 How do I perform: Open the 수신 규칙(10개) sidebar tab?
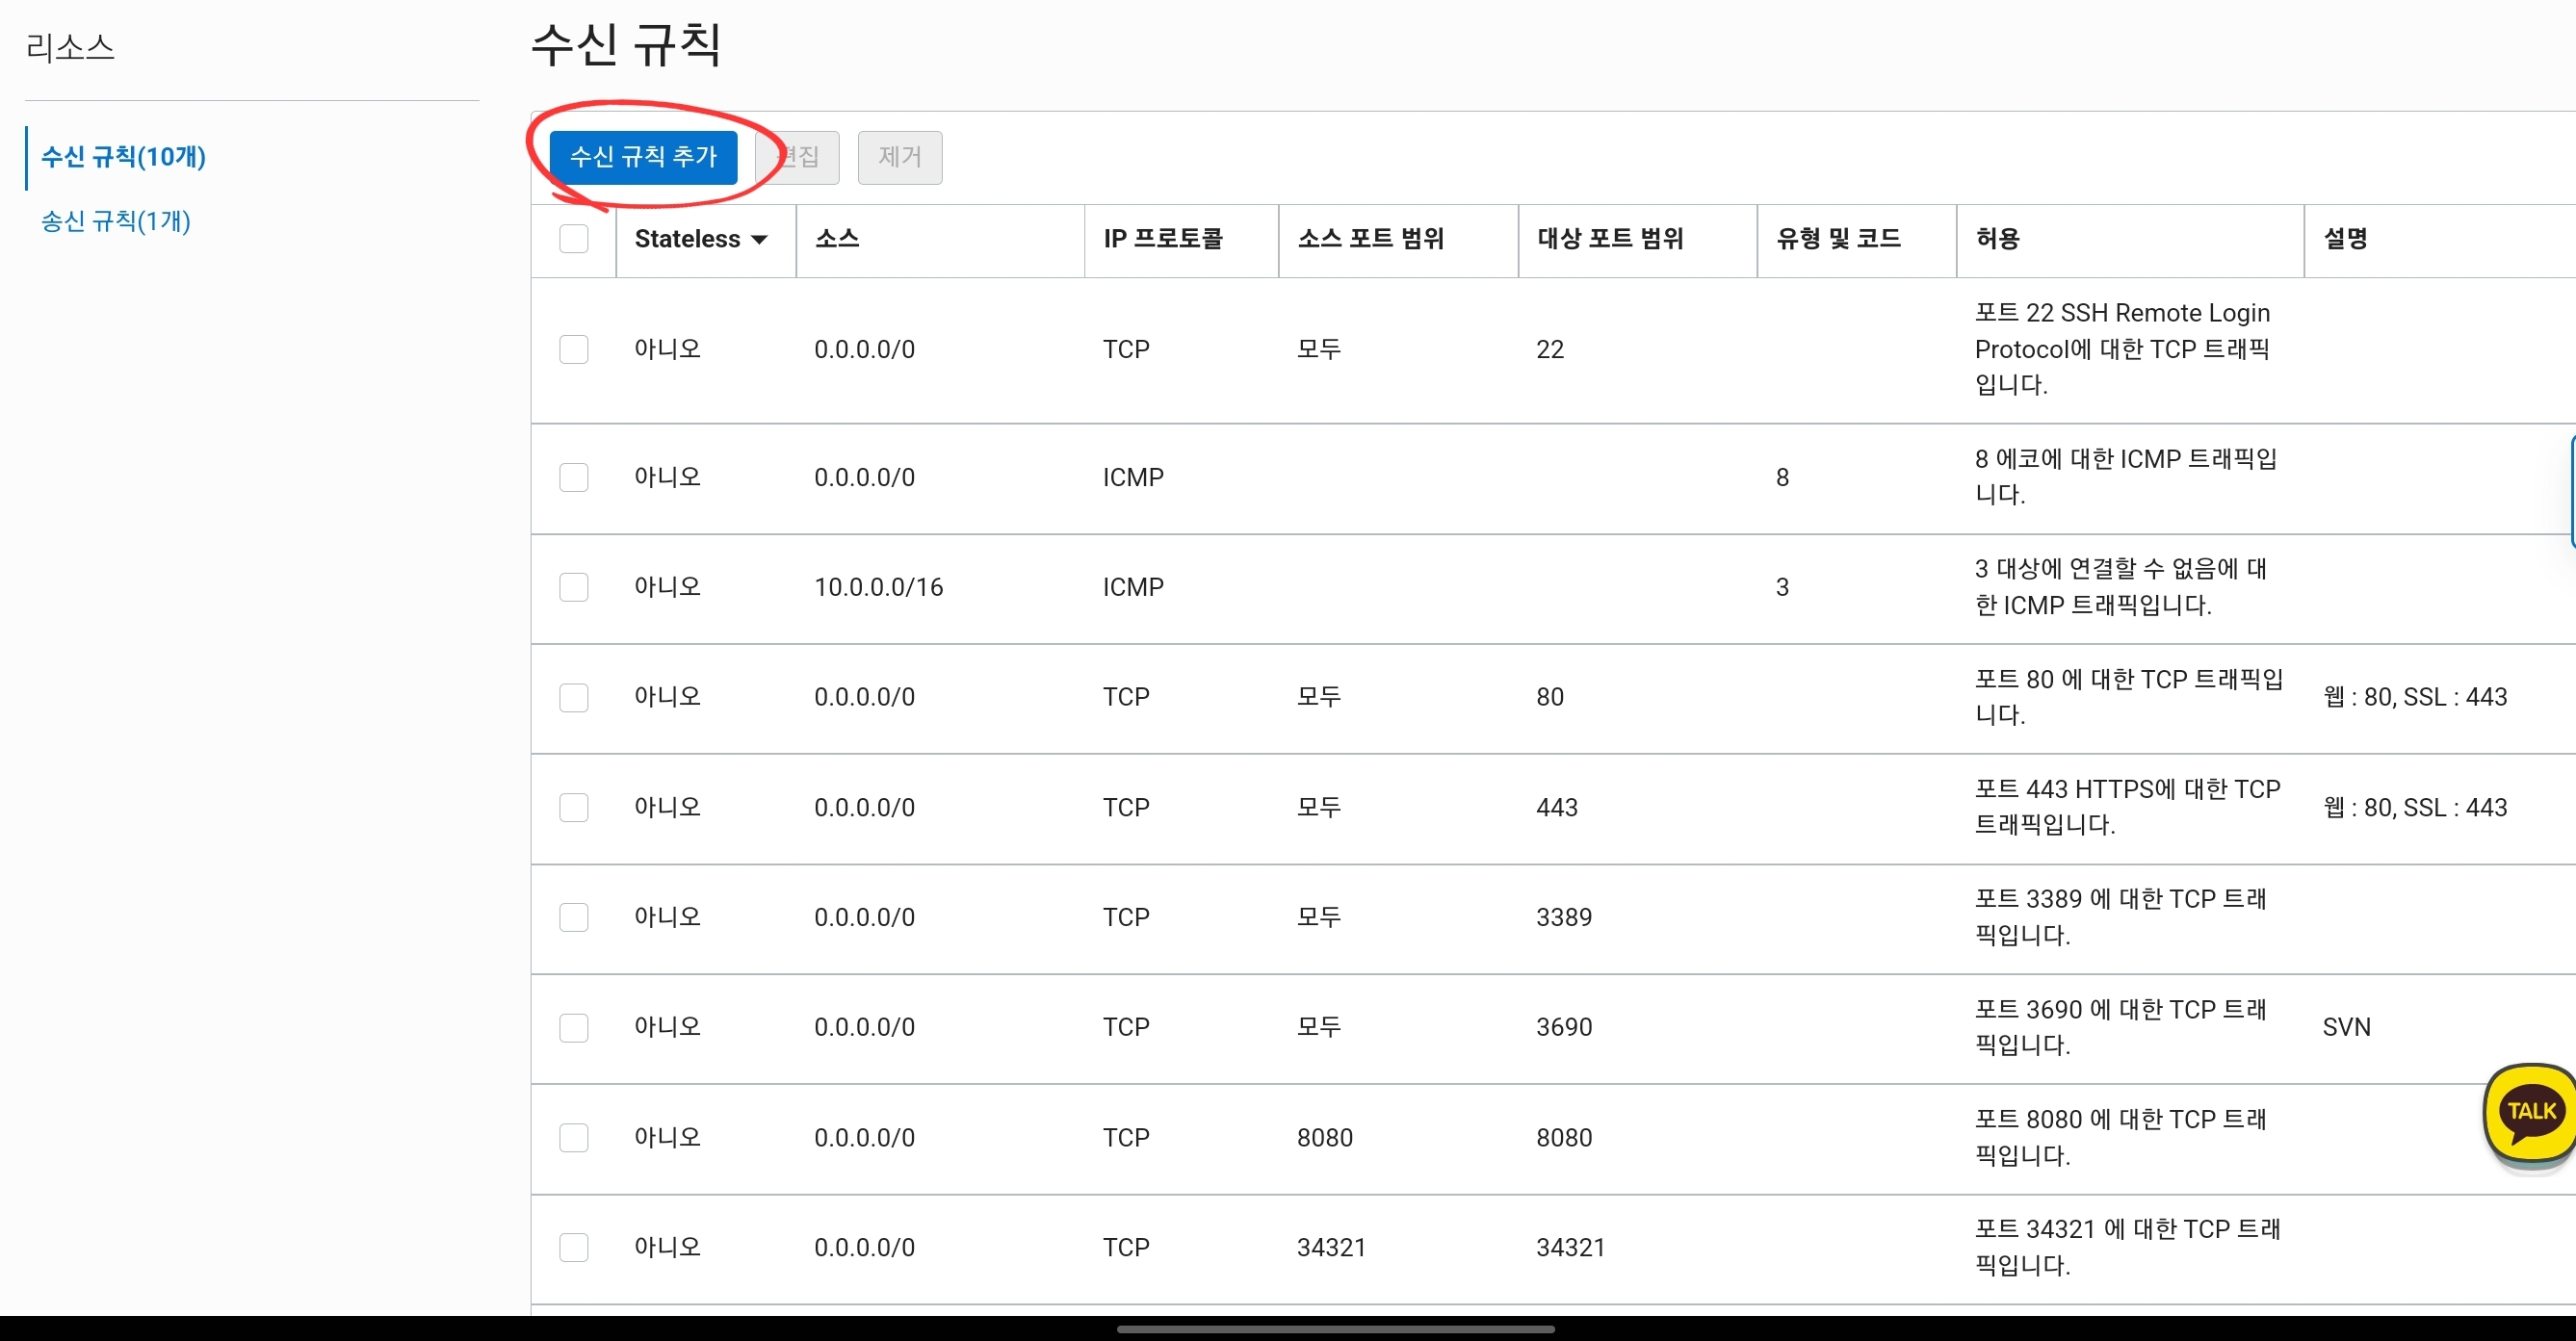tap(123, 157)
